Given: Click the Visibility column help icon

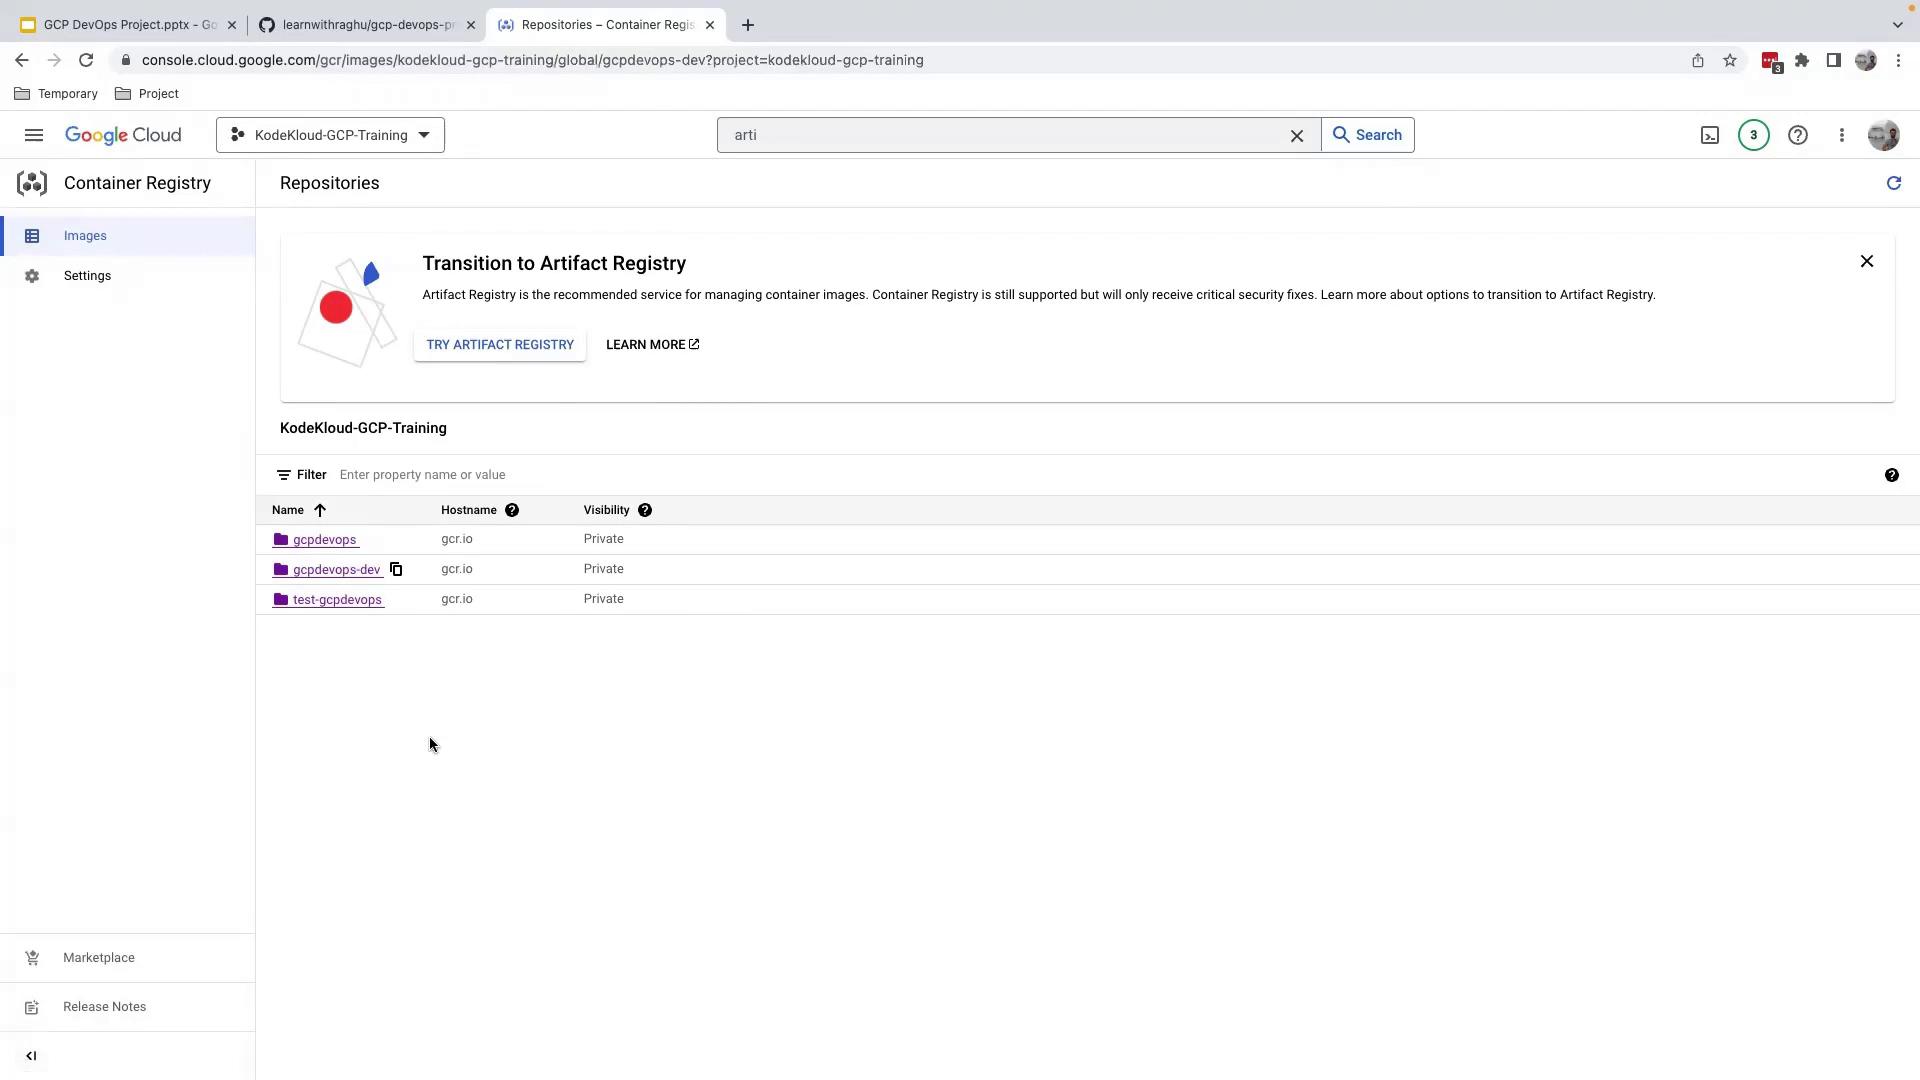Looking at the screenshot, I should click(x=645, y=511).
